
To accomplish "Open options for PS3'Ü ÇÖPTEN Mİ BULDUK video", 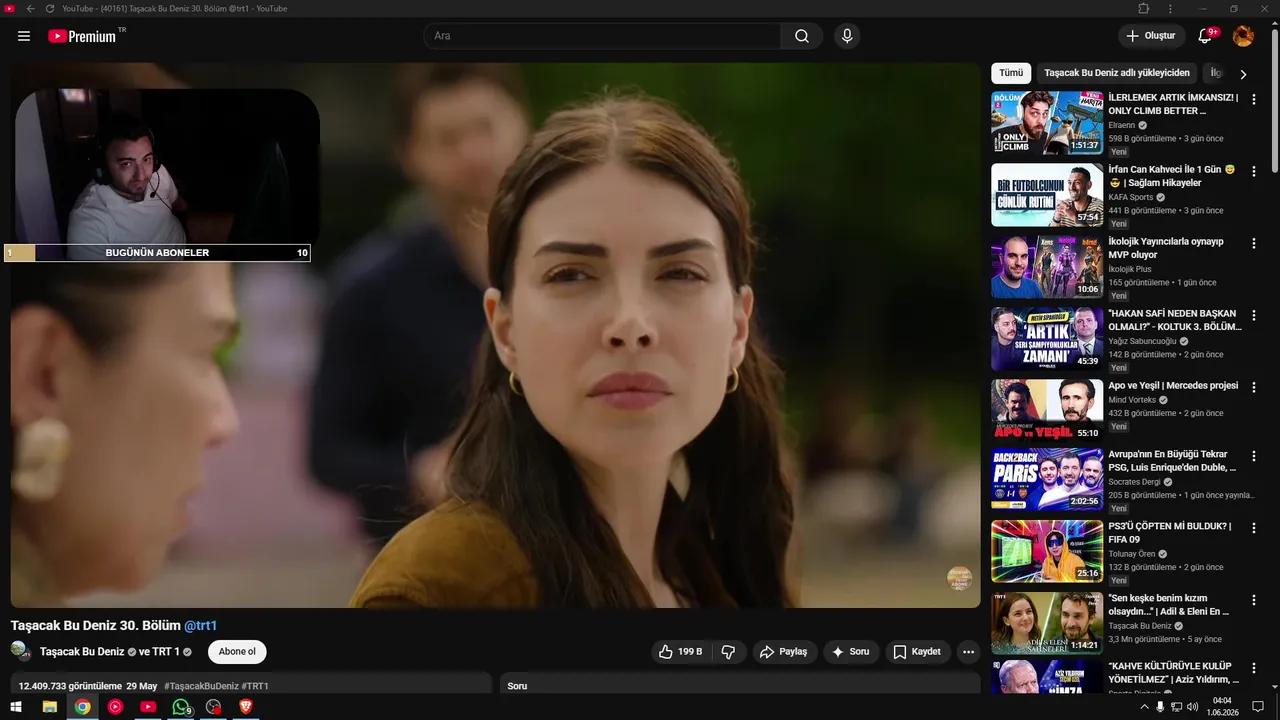I will 1253,527.
